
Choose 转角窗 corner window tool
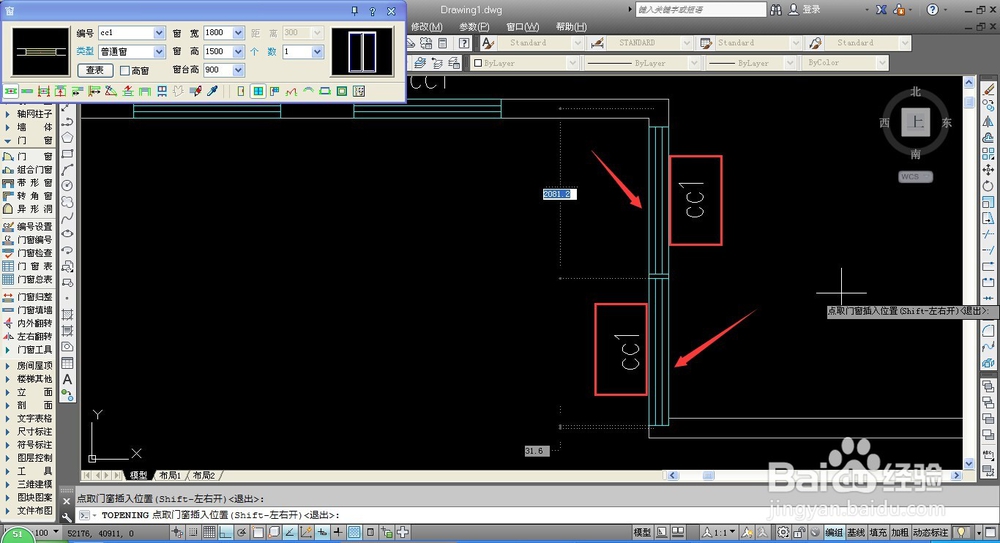(27, 196)
